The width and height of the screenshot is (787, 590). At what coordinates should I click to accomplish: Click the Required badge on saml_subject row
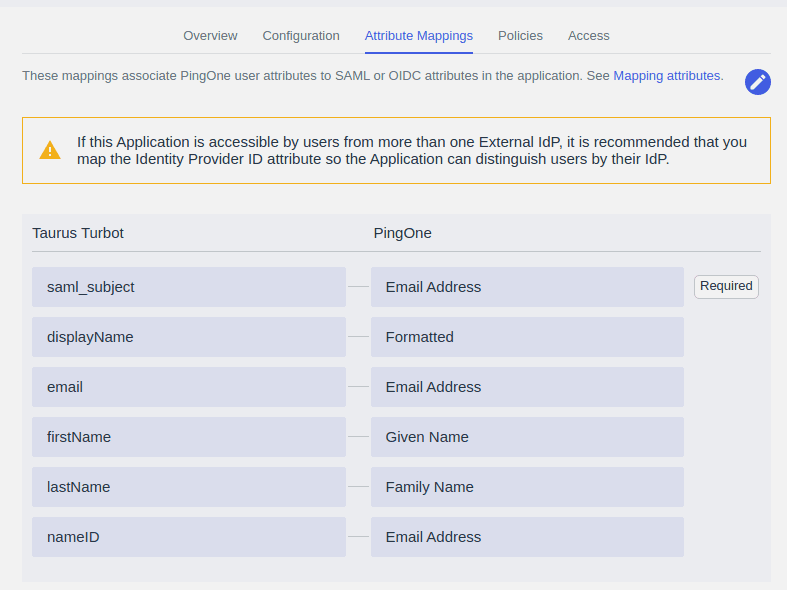click(x=726, y=286)
